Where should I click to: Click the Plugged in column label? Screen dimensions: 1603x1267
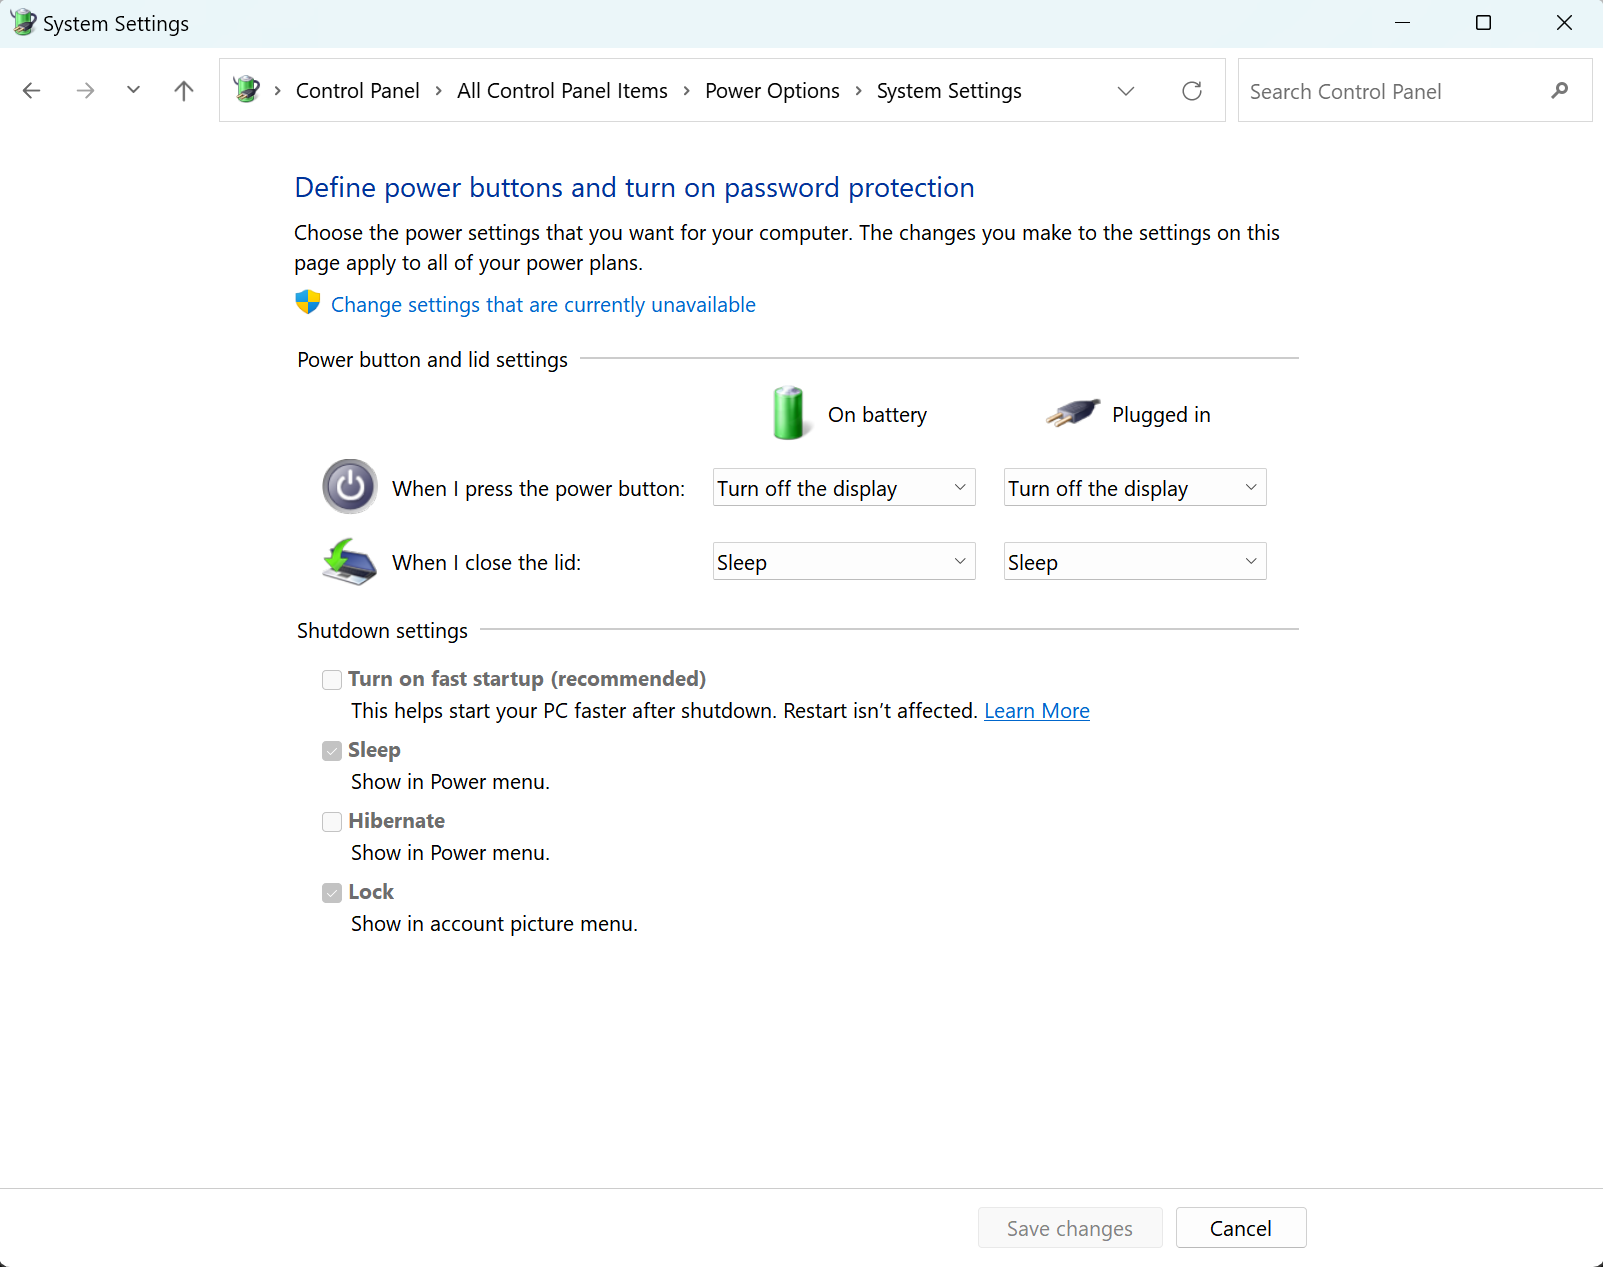click(x=1161, y=415)
